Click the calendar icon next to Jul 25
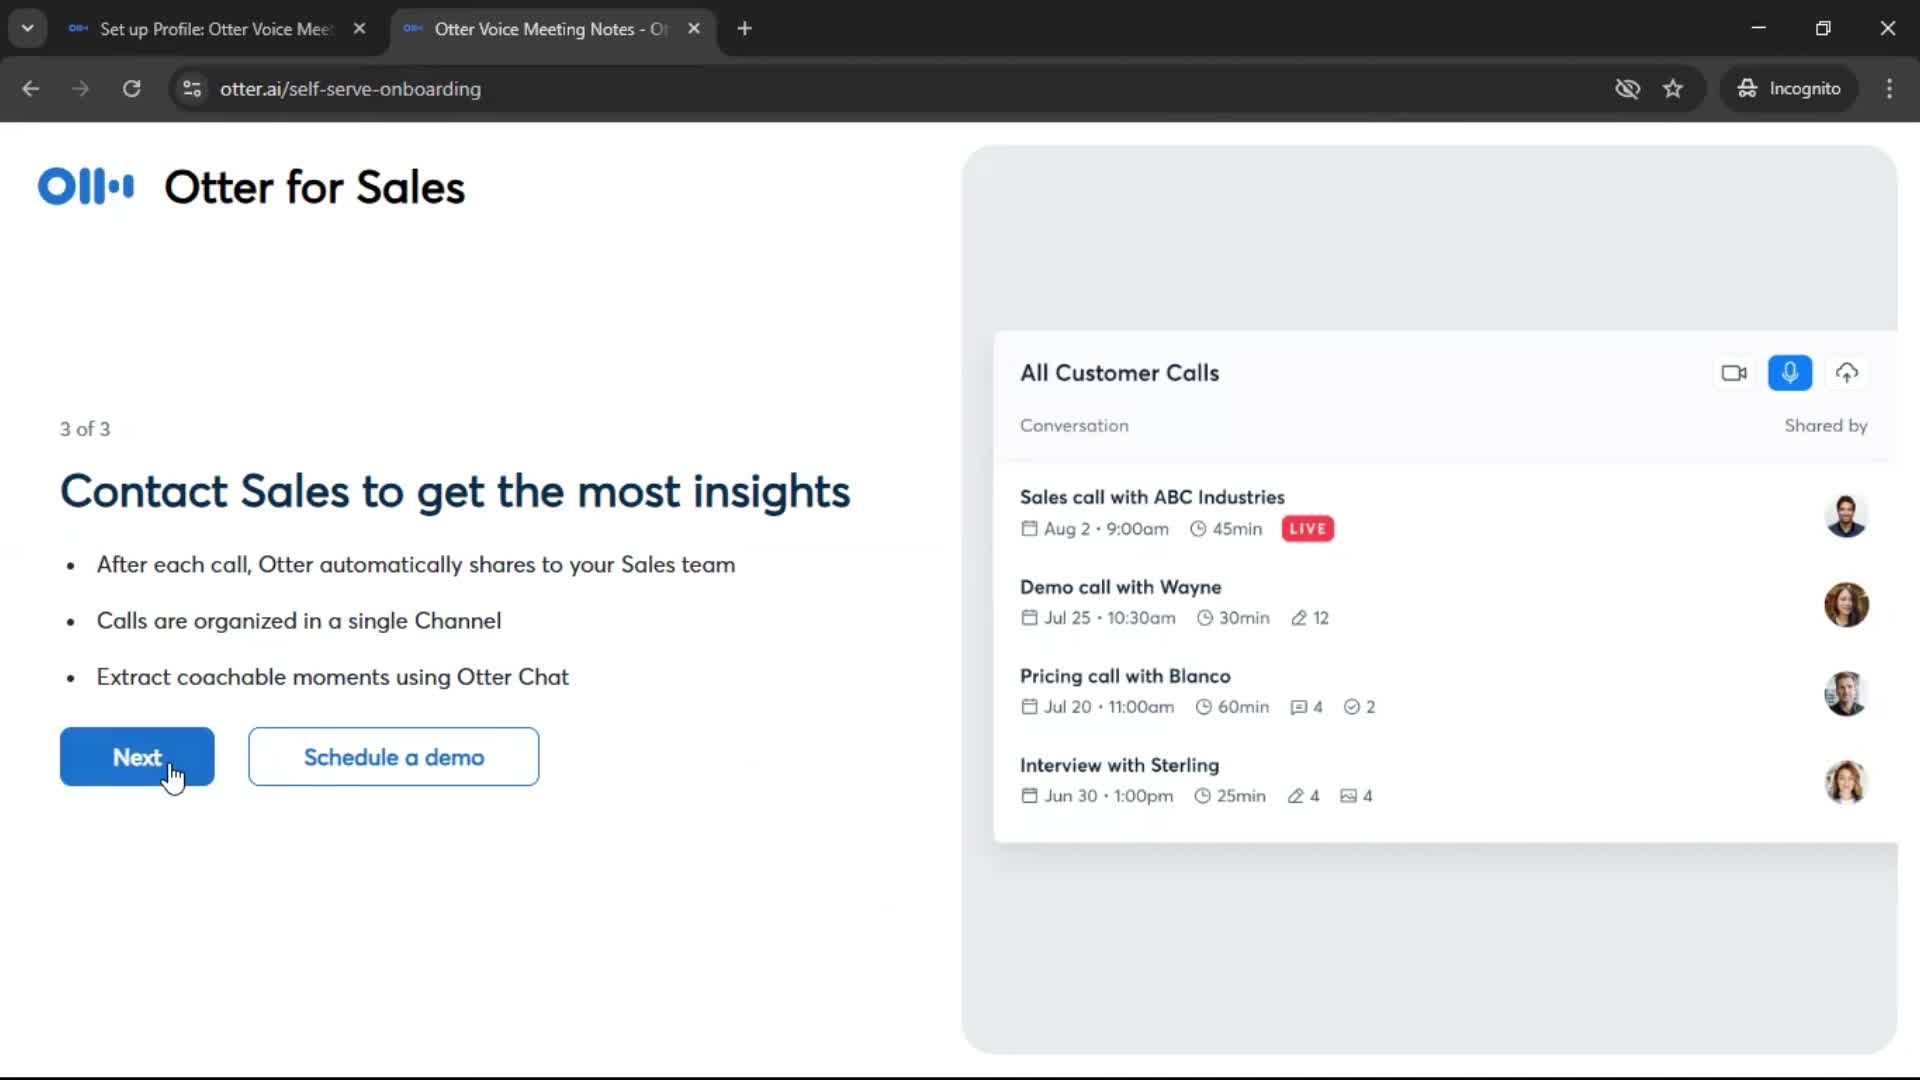Image resolution: width=1920 pixels, height=1080 pixels. 1029,618
